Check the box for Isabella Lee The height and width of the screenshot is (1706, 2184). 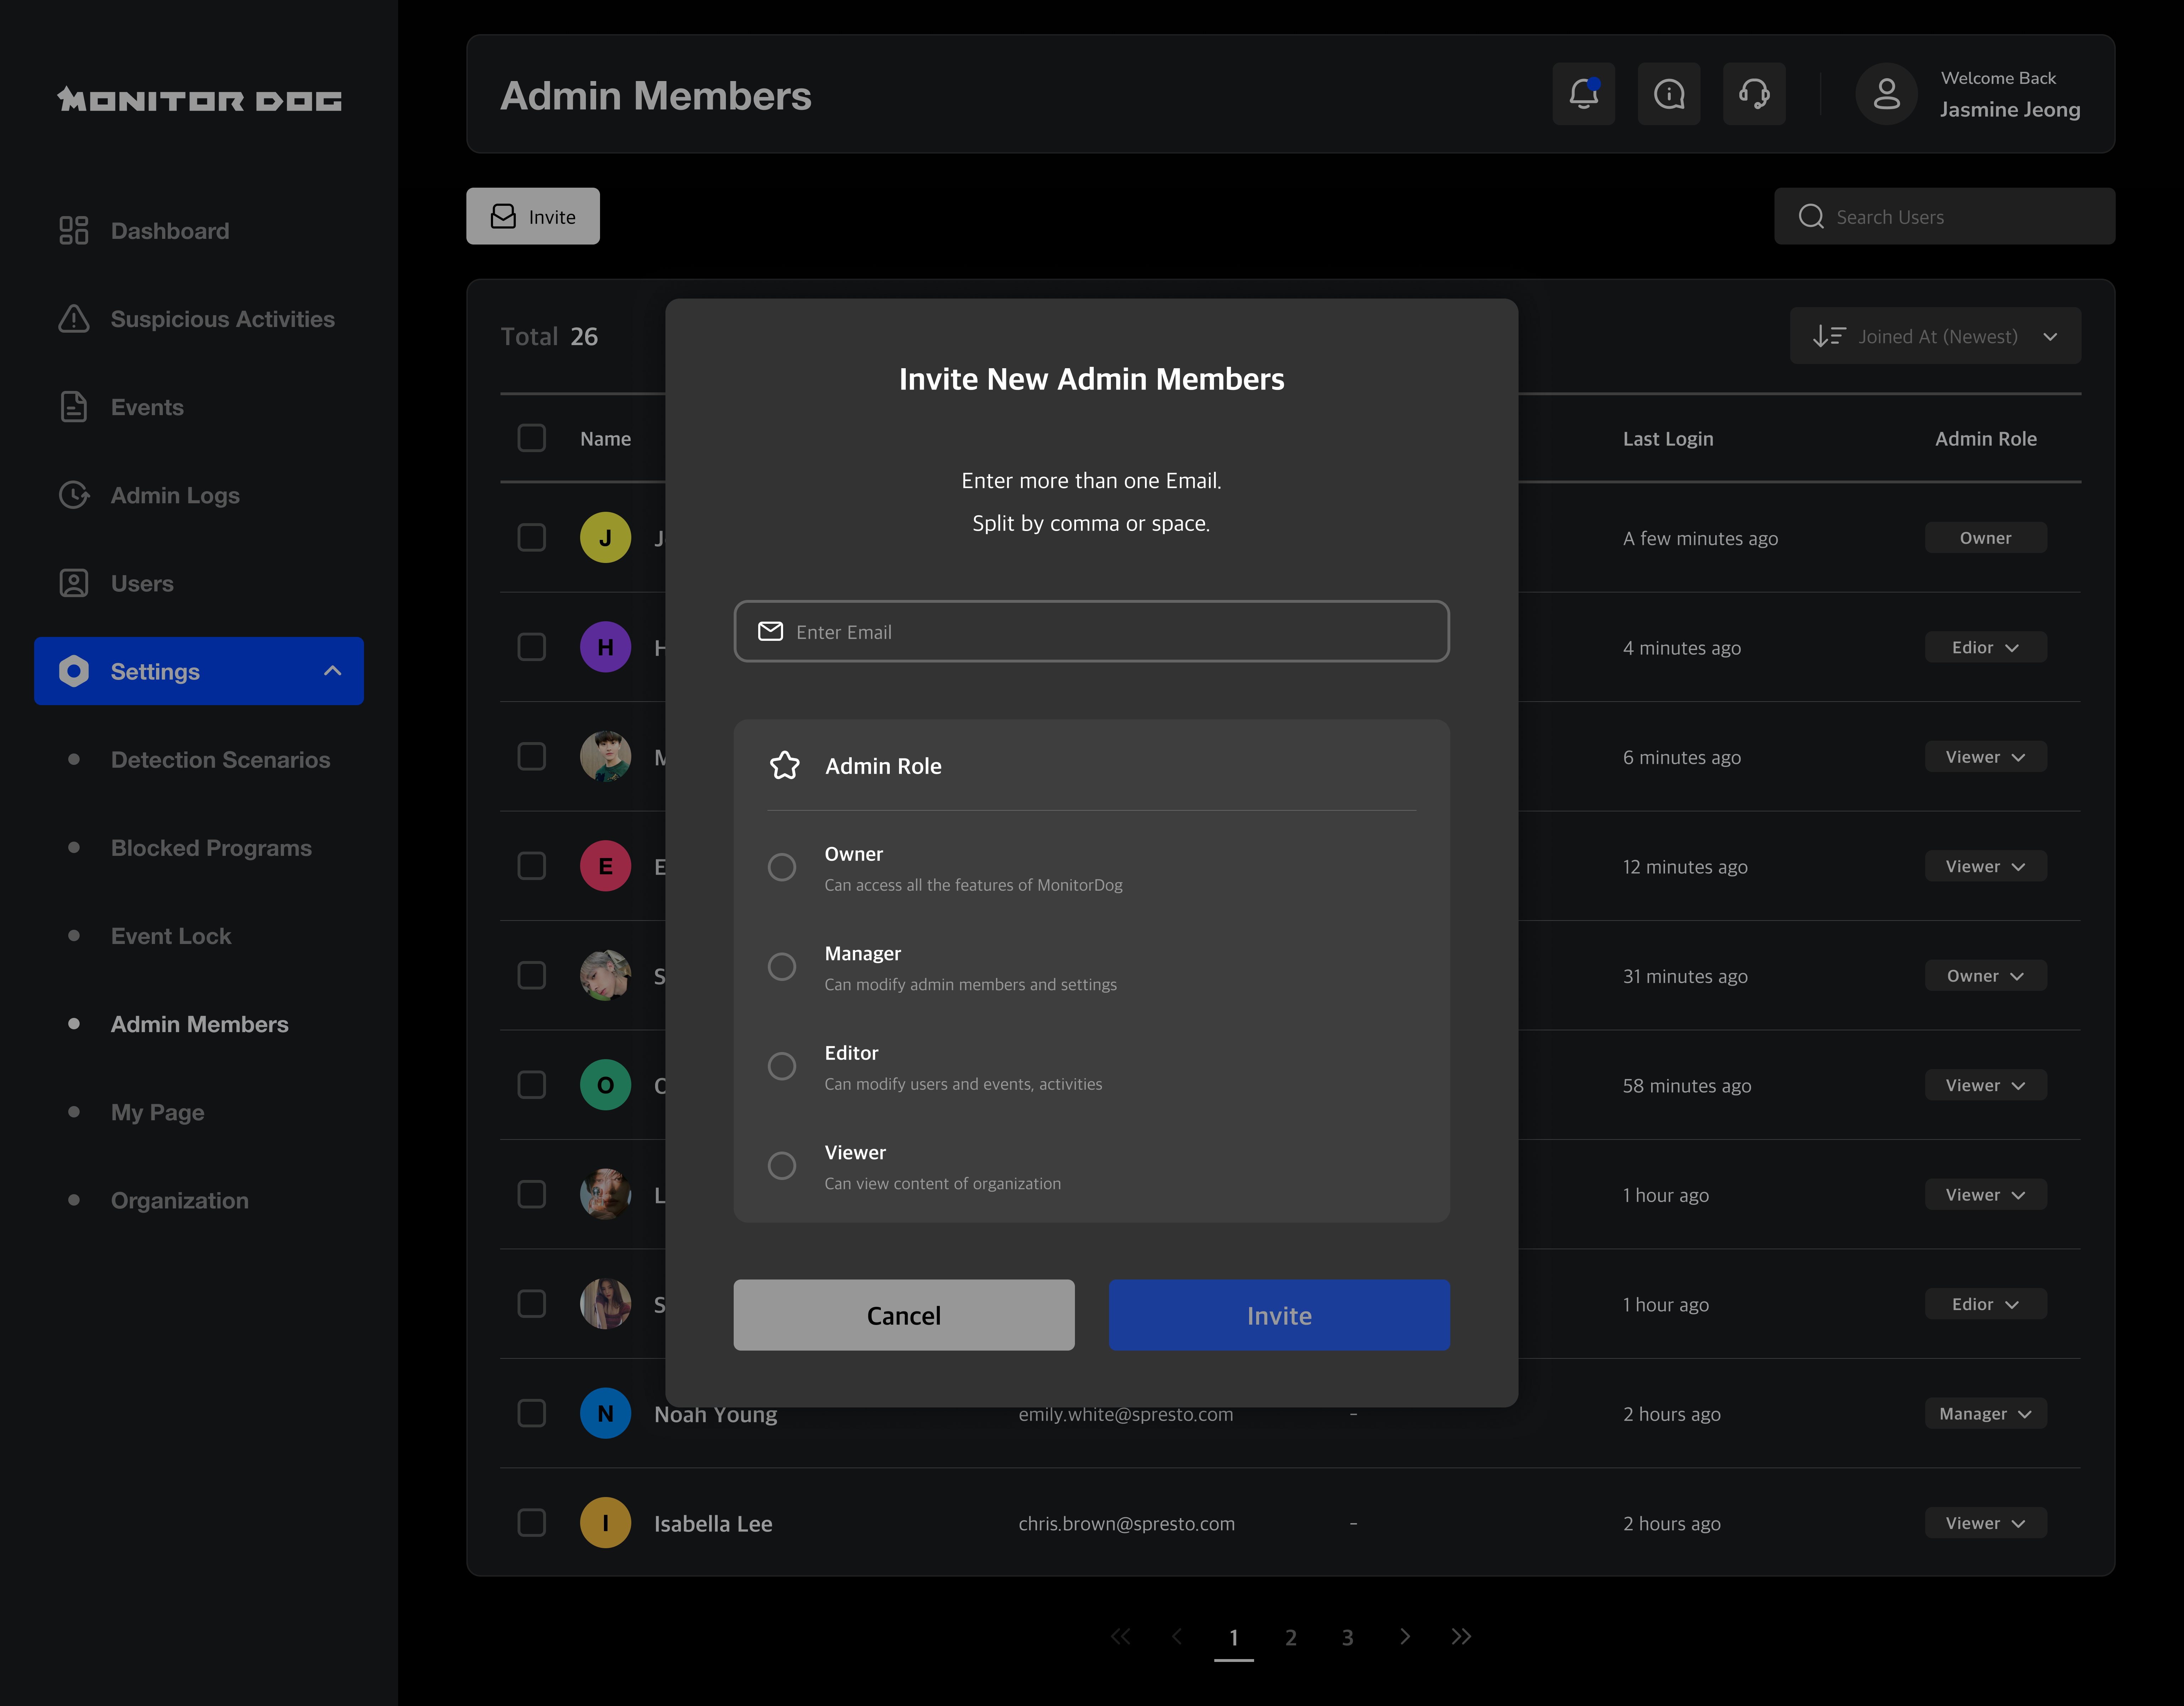[x=532, y=1523]
